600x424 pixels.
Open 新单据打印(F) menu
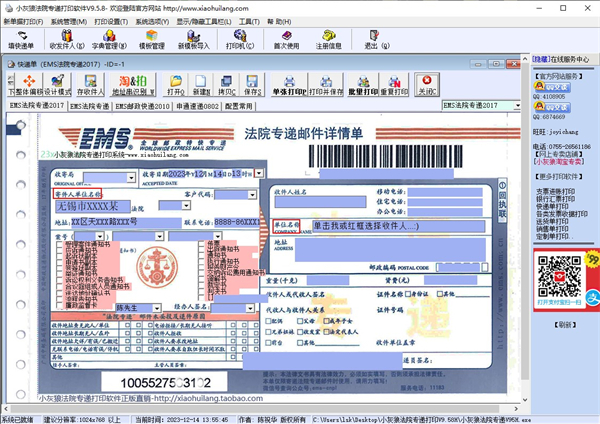tap(23, 22)
